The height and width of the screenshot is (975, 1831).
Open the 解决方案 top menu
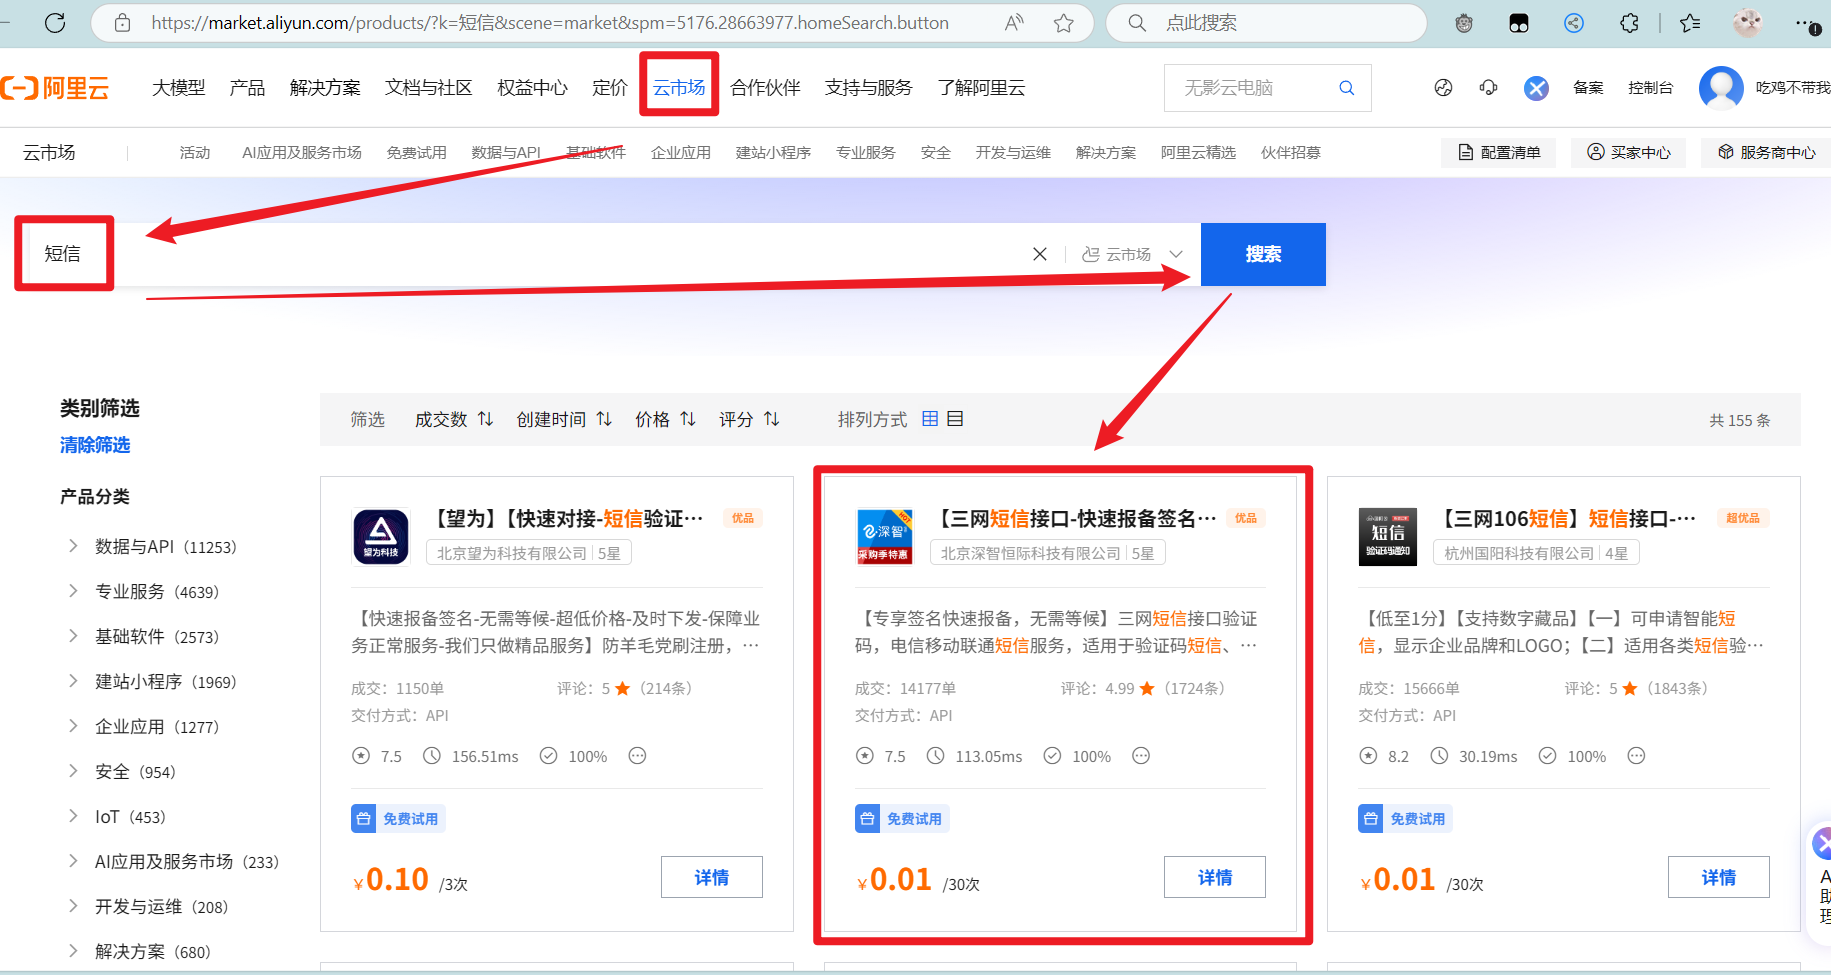click(325, 88)
